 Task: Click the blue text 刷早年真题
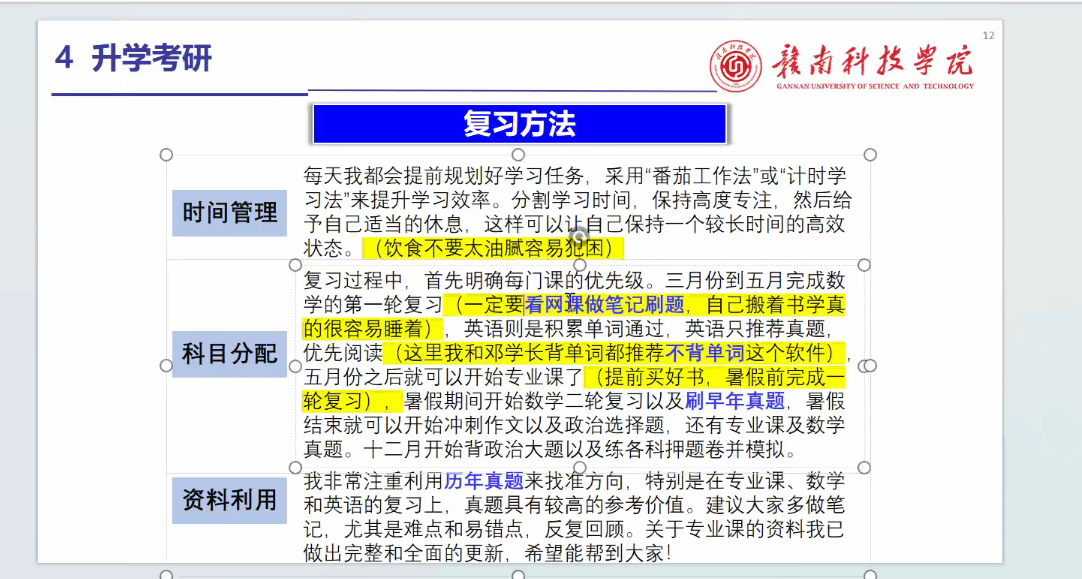735,401
